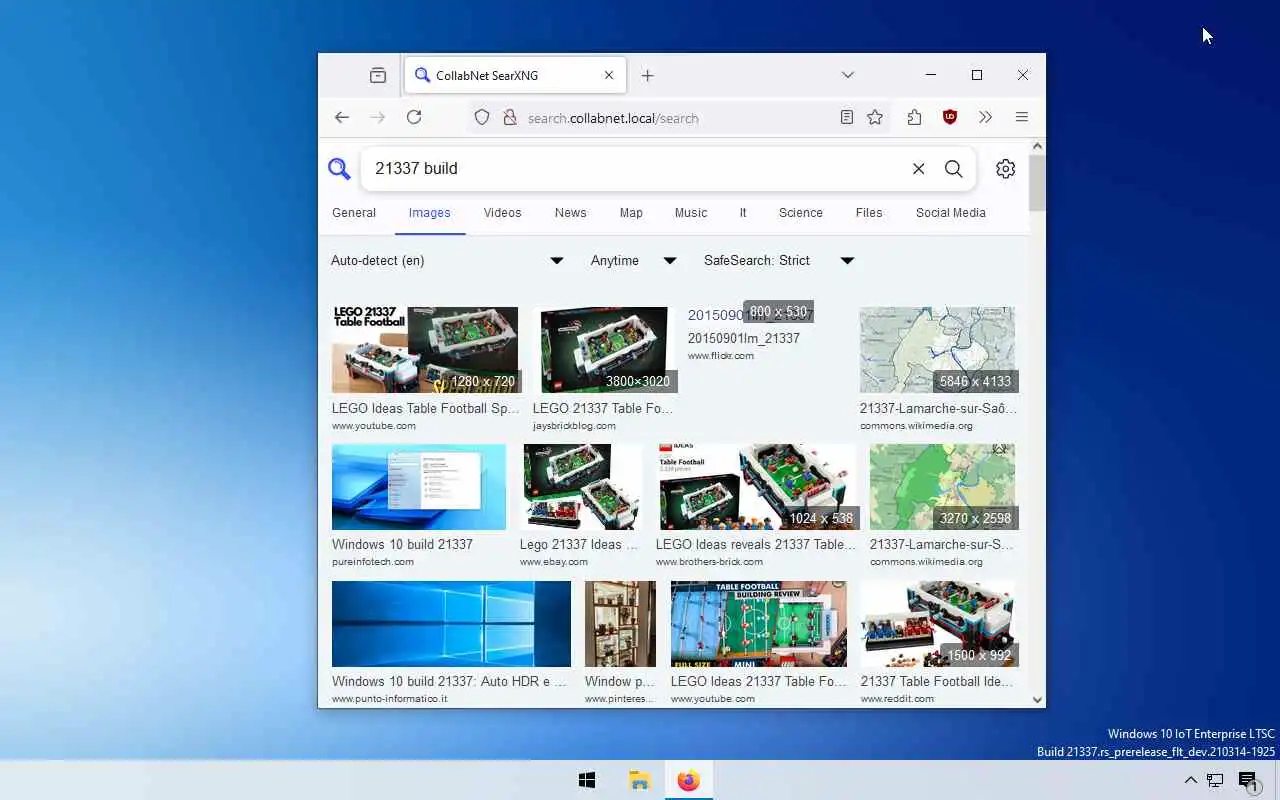This screenshot has width=1280, height=800.
Task: Clear the search query with X
Action: click(918, 169)
